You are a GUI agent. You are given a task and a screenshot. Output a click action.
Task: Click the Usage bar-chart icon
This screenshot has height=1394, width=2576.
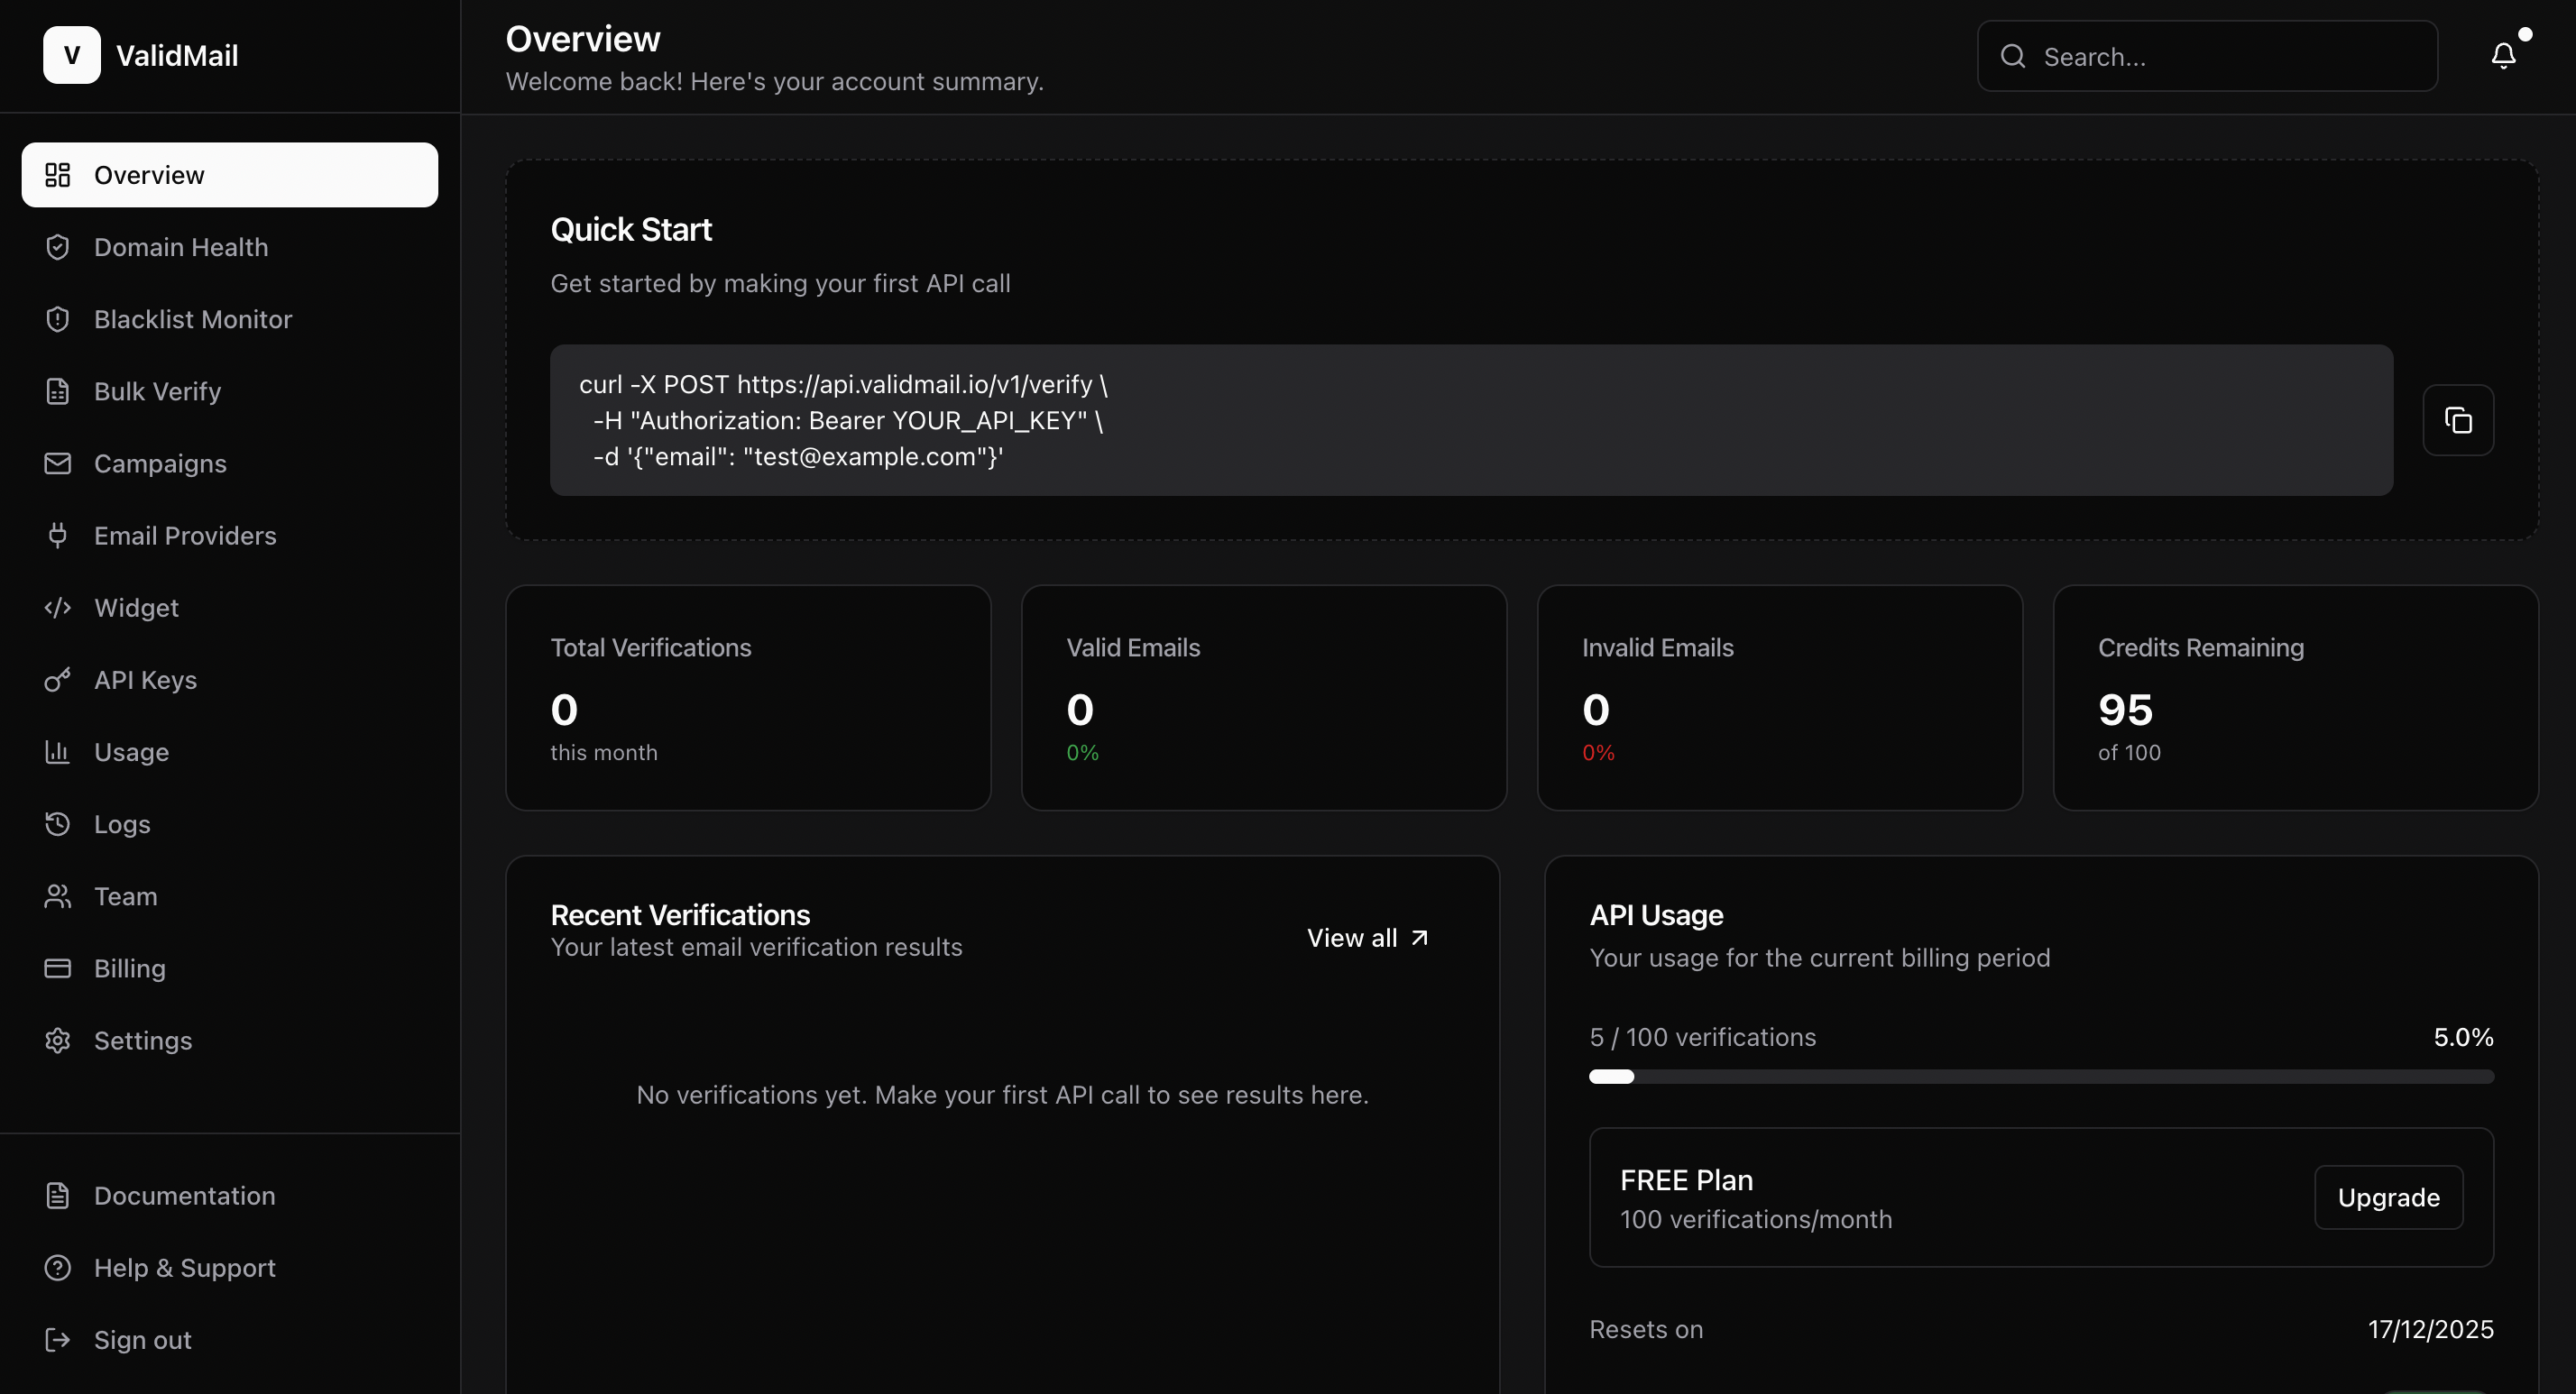pos(57,752)
